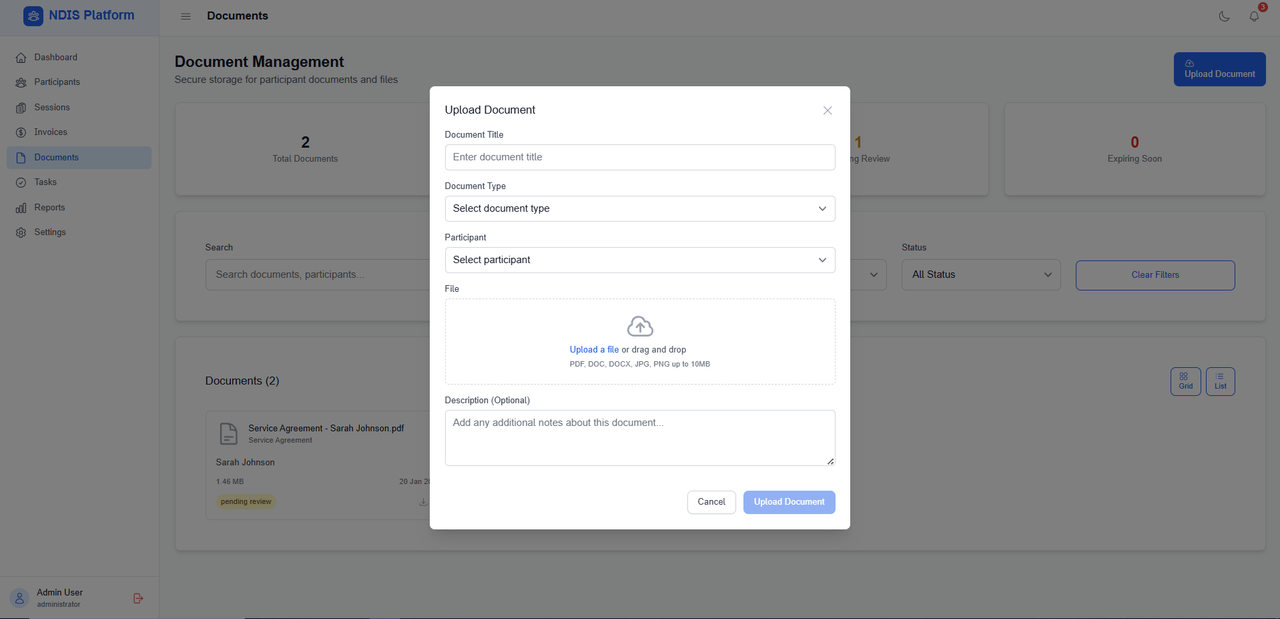Click the Document Management heading

pyautogui.click(x=259, y=62)
